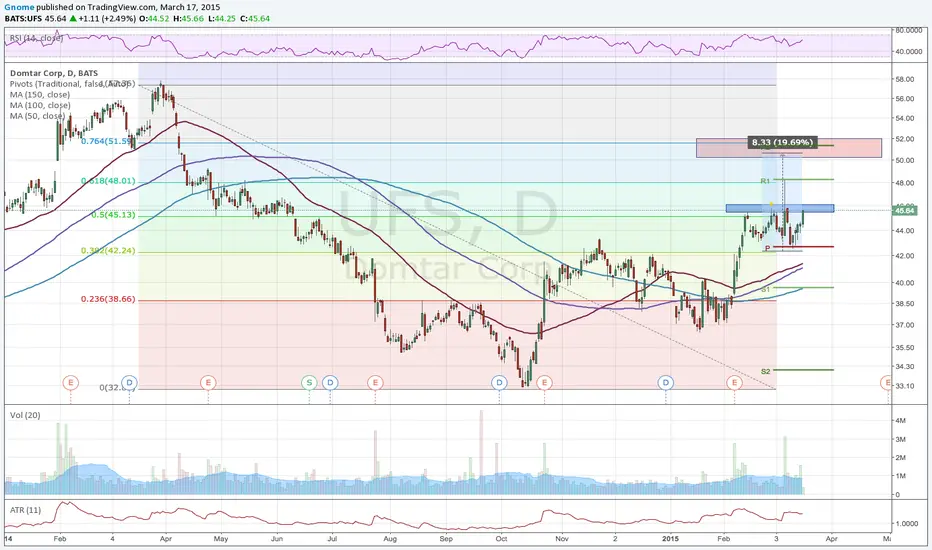
Task: Click the C:45.64 close value
Action: 255,18
